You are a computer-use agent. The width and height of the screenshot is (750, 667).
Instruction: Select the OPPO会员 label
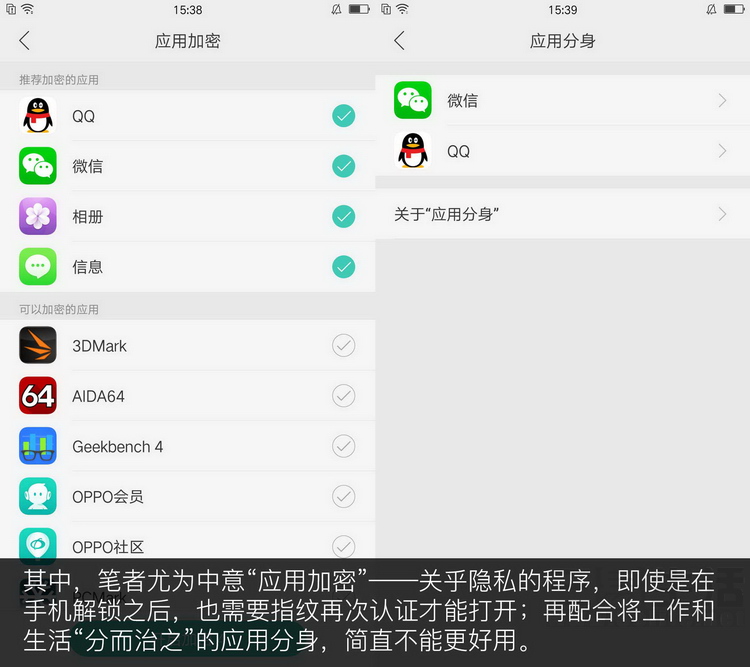108,497
